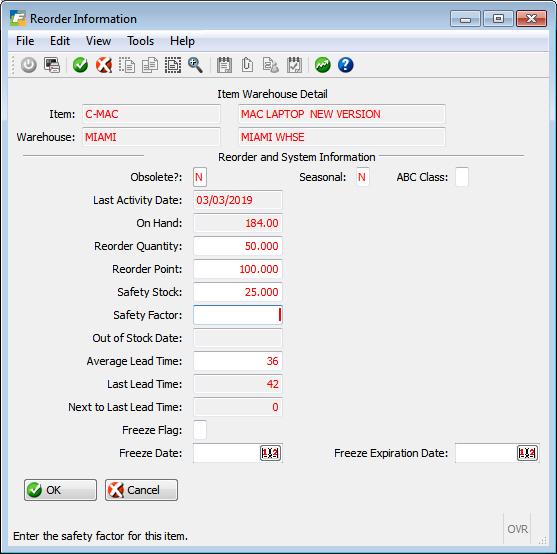557x554 pixels.
Task: Click the OK button
Action: pos(60,490)
